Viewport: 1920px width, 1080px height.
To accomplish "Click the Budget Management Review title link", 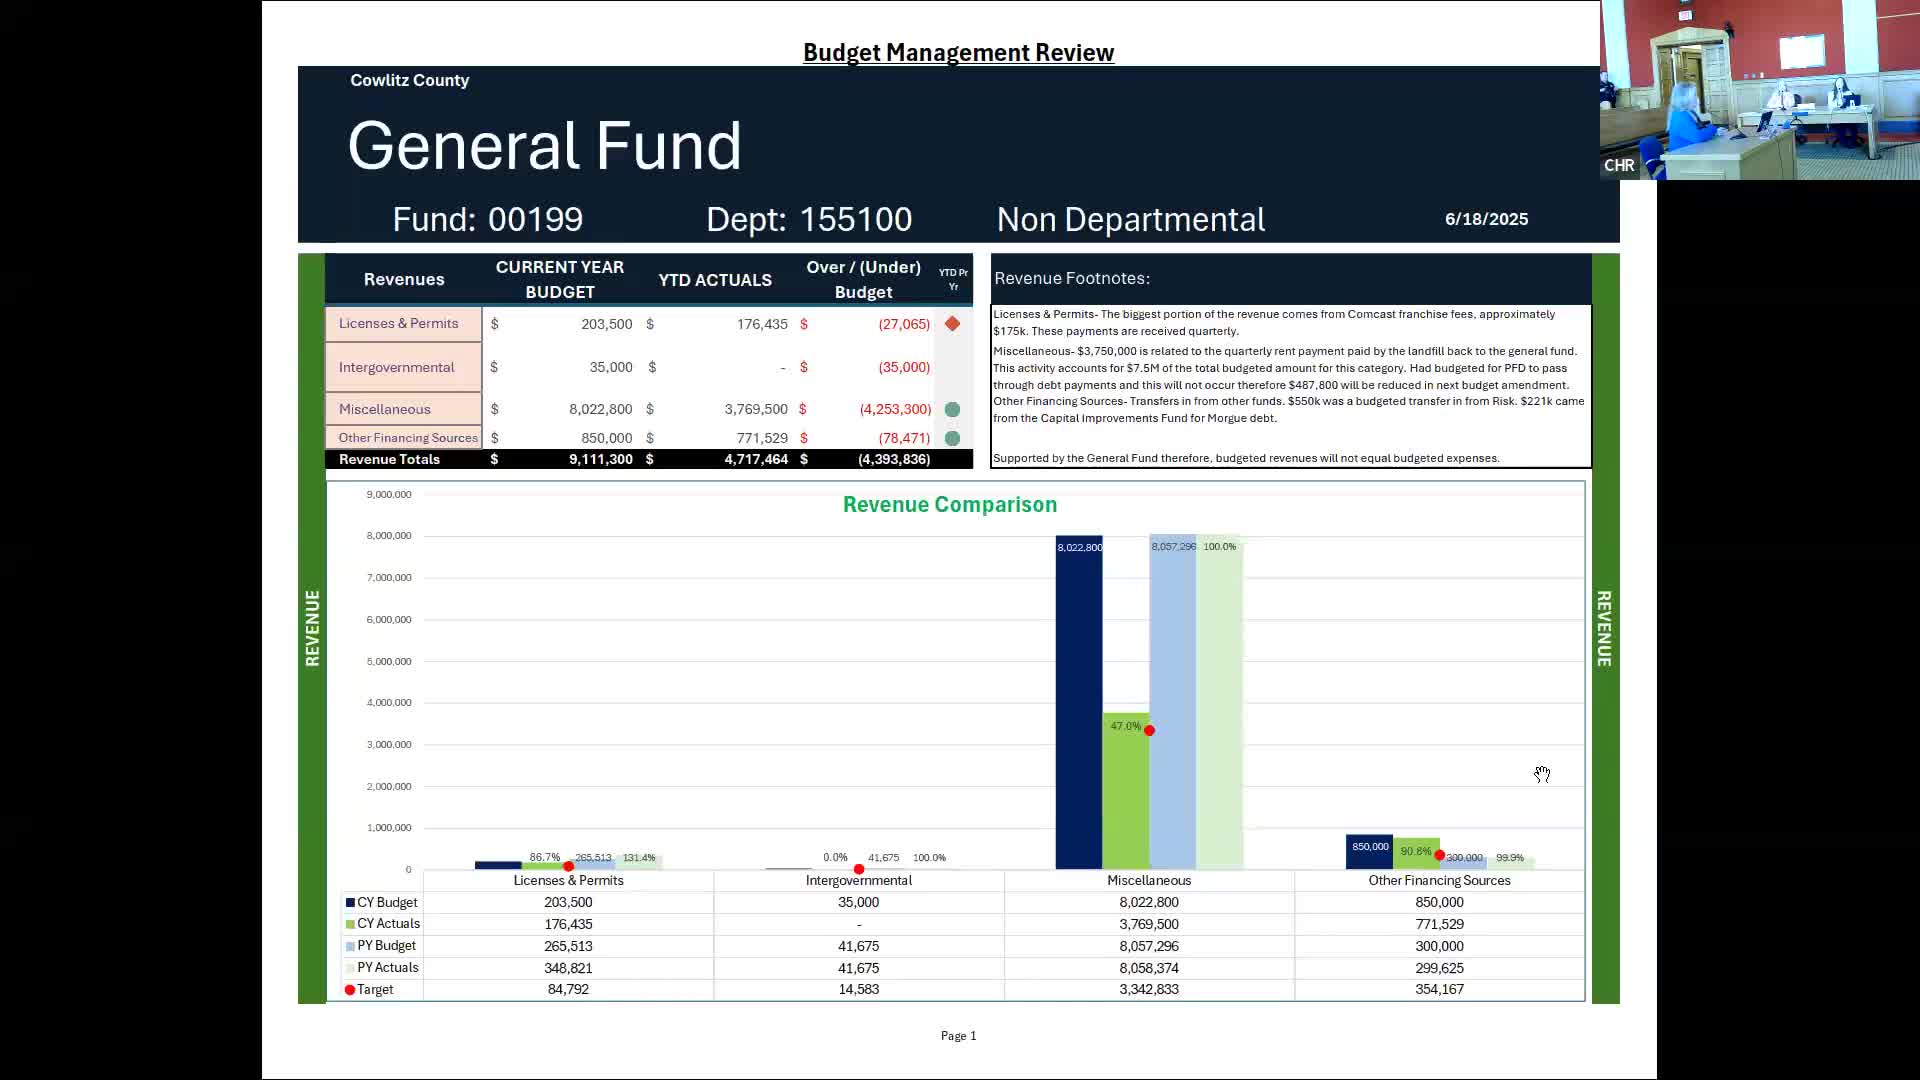I will click(958, 53).
